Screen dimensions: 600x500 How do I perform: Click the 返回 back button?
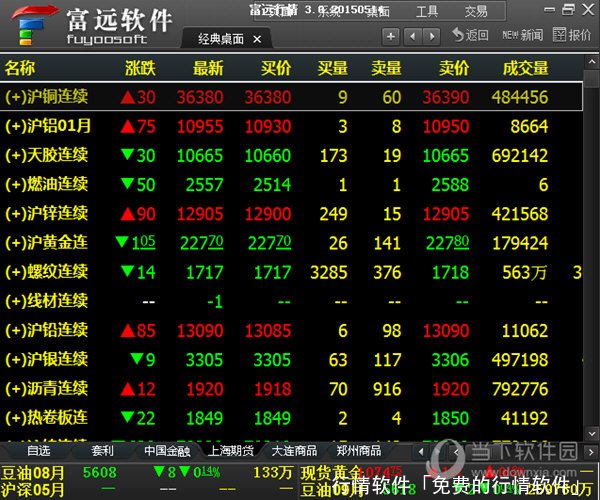(470, 35)
